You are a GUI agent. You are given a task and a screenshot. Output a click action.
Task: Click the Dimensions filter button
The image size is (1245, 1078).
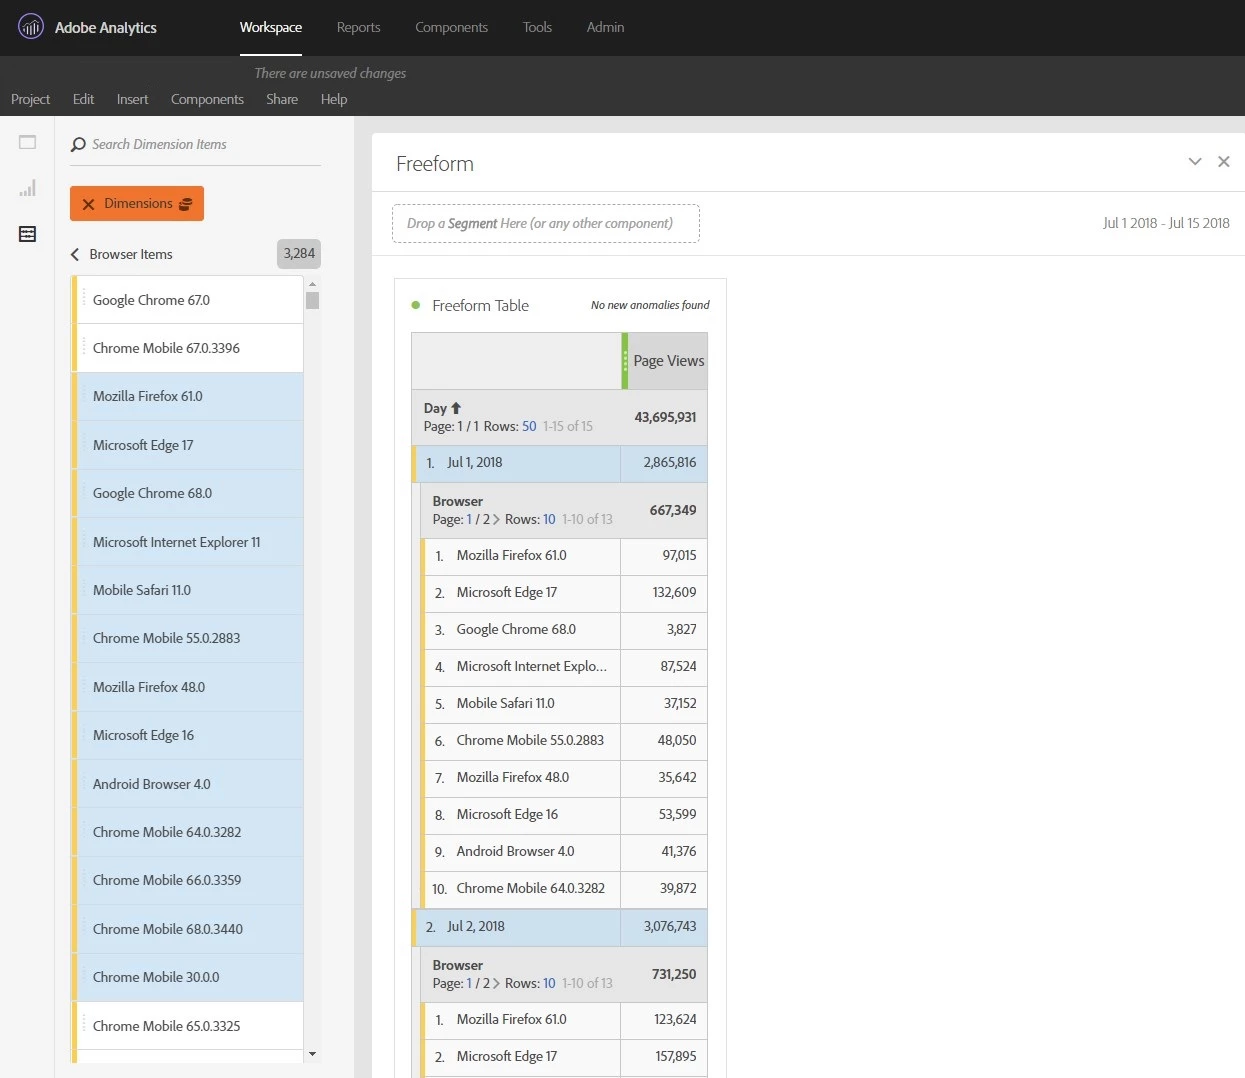[x=137, y=204]
